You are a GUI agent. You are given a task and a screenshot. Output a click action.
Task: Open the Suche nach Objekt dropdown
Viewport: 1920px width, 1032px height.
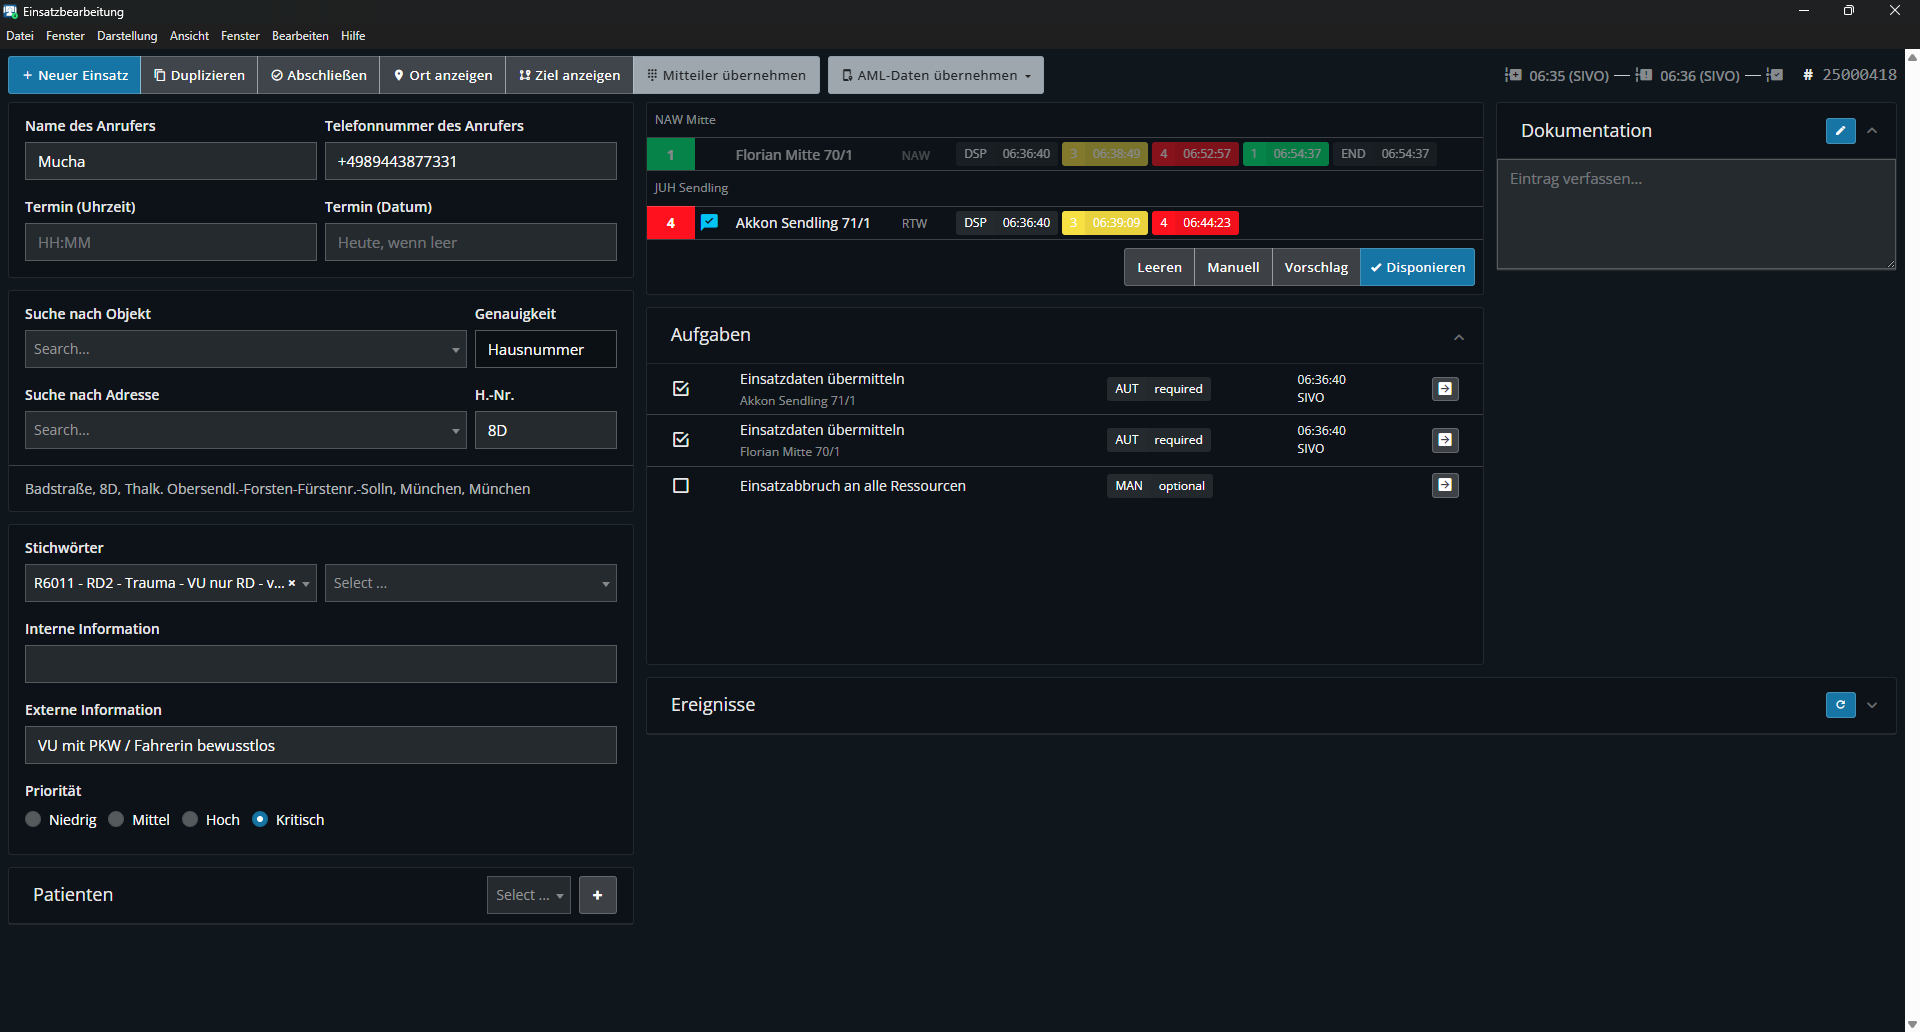(455, 350)
